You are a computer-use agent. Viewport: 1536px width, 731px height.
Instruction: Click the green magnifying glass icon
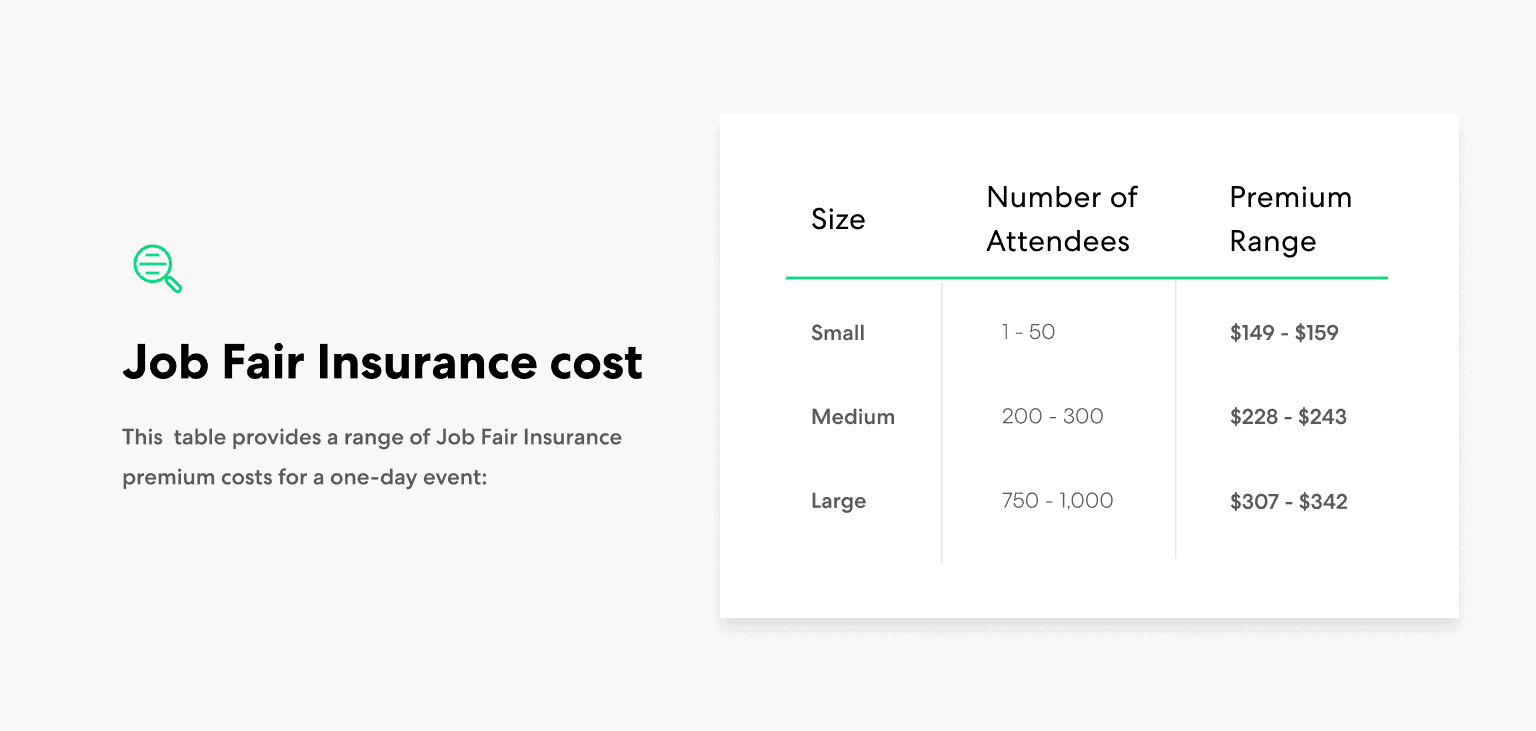point(158,269)
